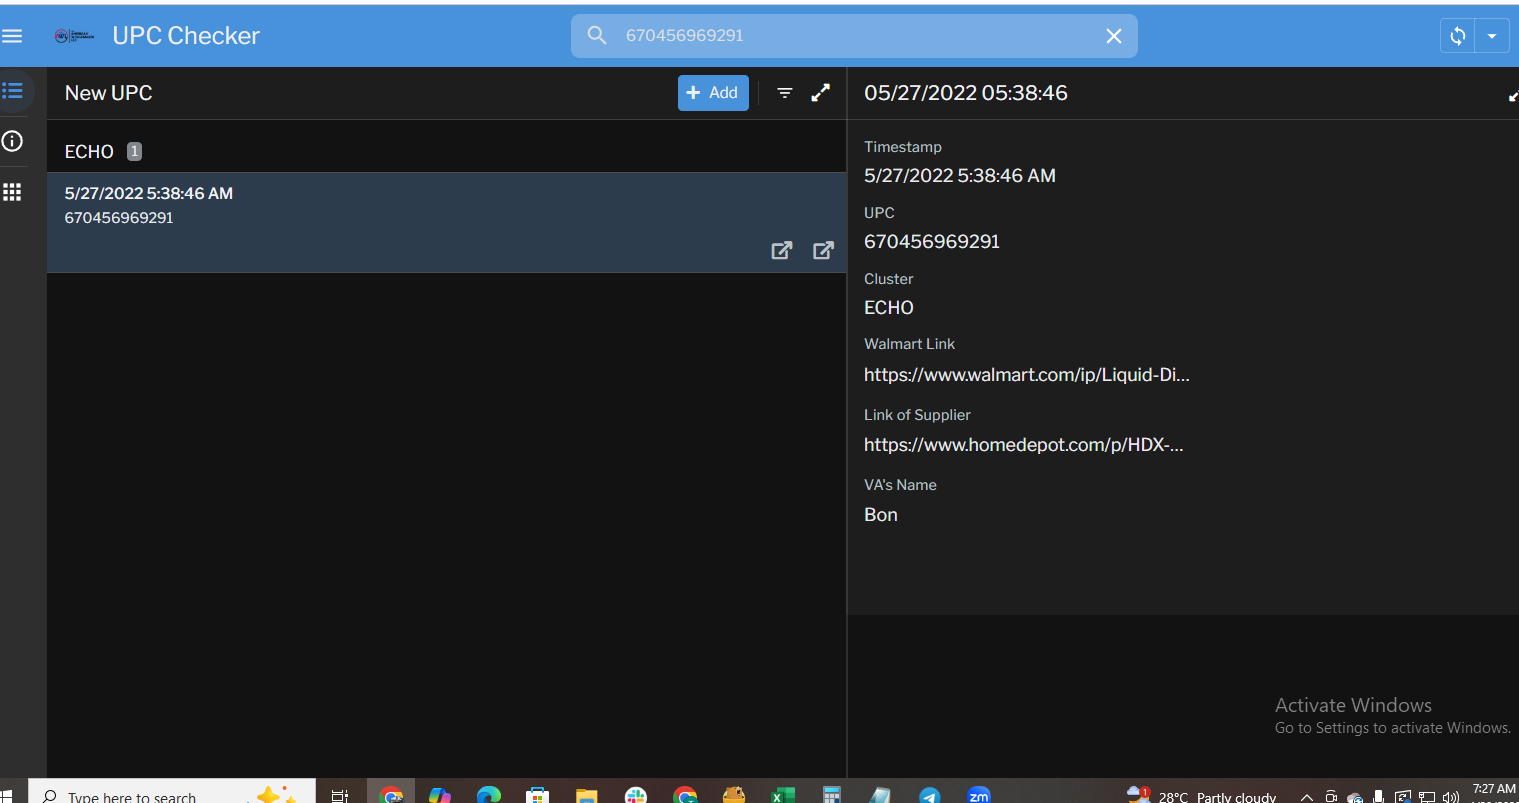The image size is (1519, 803).
Task: Click the detail header 05/27/2022 05:38:46
Action: tap(966, 93)
